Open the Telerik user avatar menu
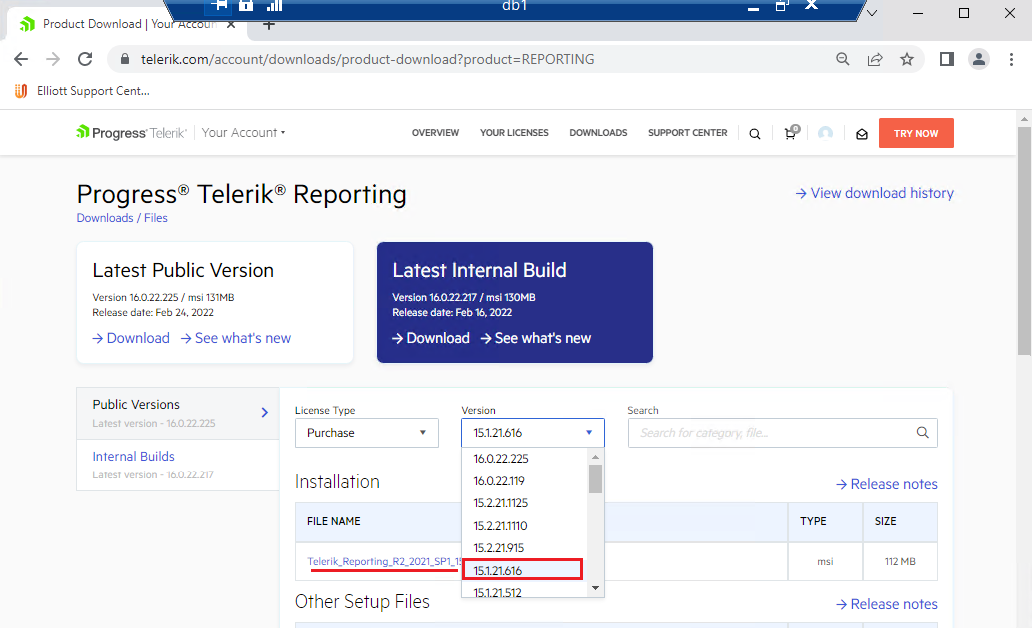Screen dimensions: 1032x628 click(825, 133)
